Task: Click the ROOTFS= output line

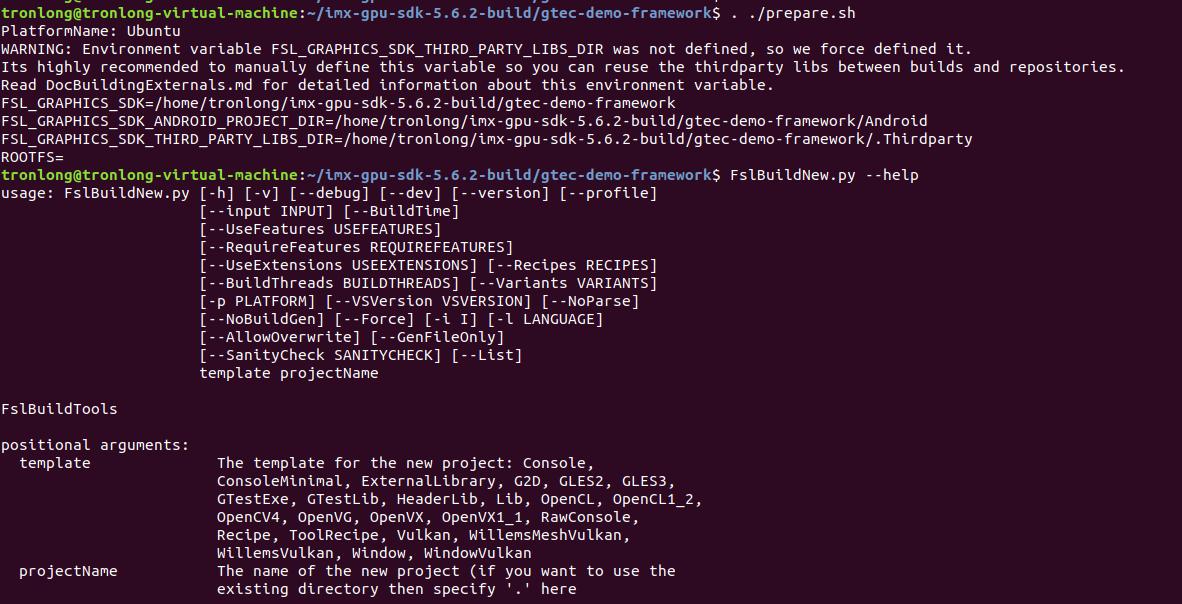Action: (x=32, y=157)
